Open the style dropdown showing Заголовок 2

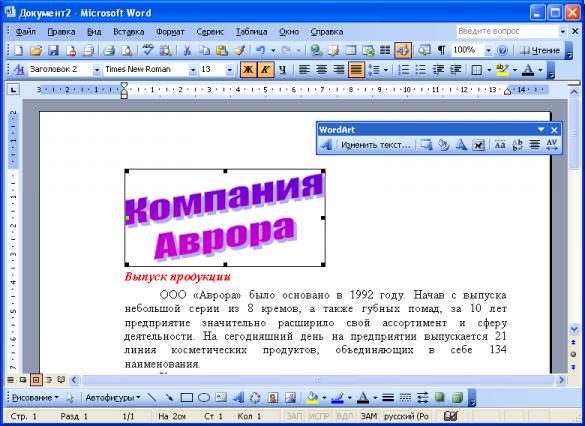pos(97,70)
